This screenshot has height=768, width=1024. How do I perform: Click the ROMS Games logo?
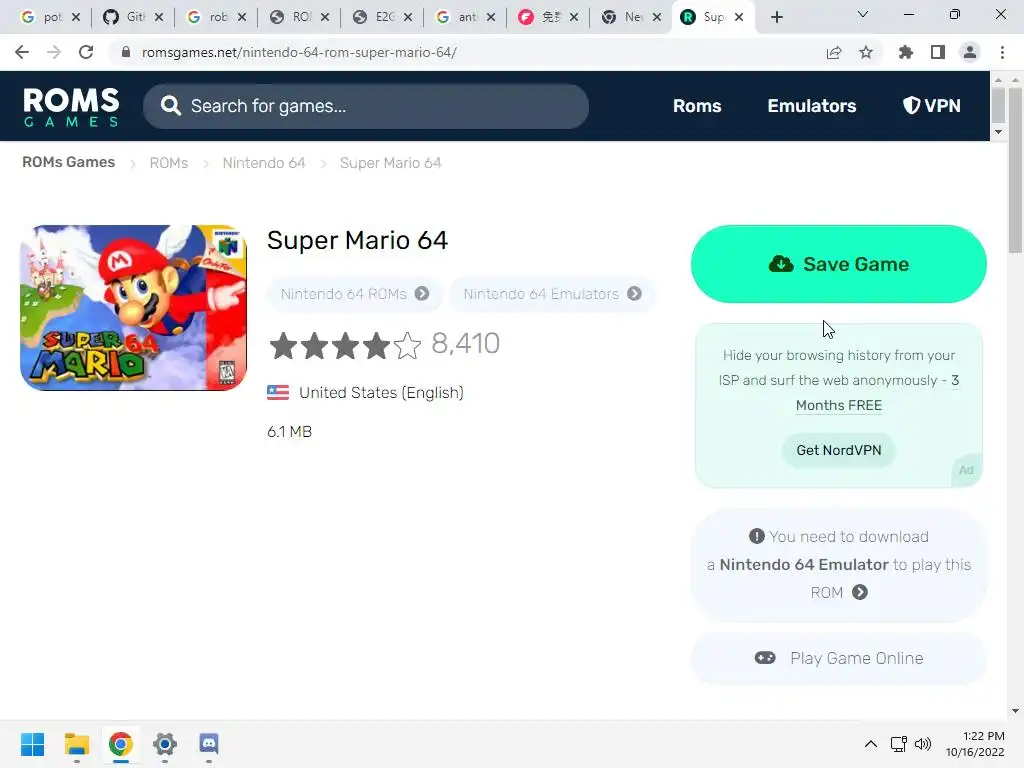click(x=71, y=106)
